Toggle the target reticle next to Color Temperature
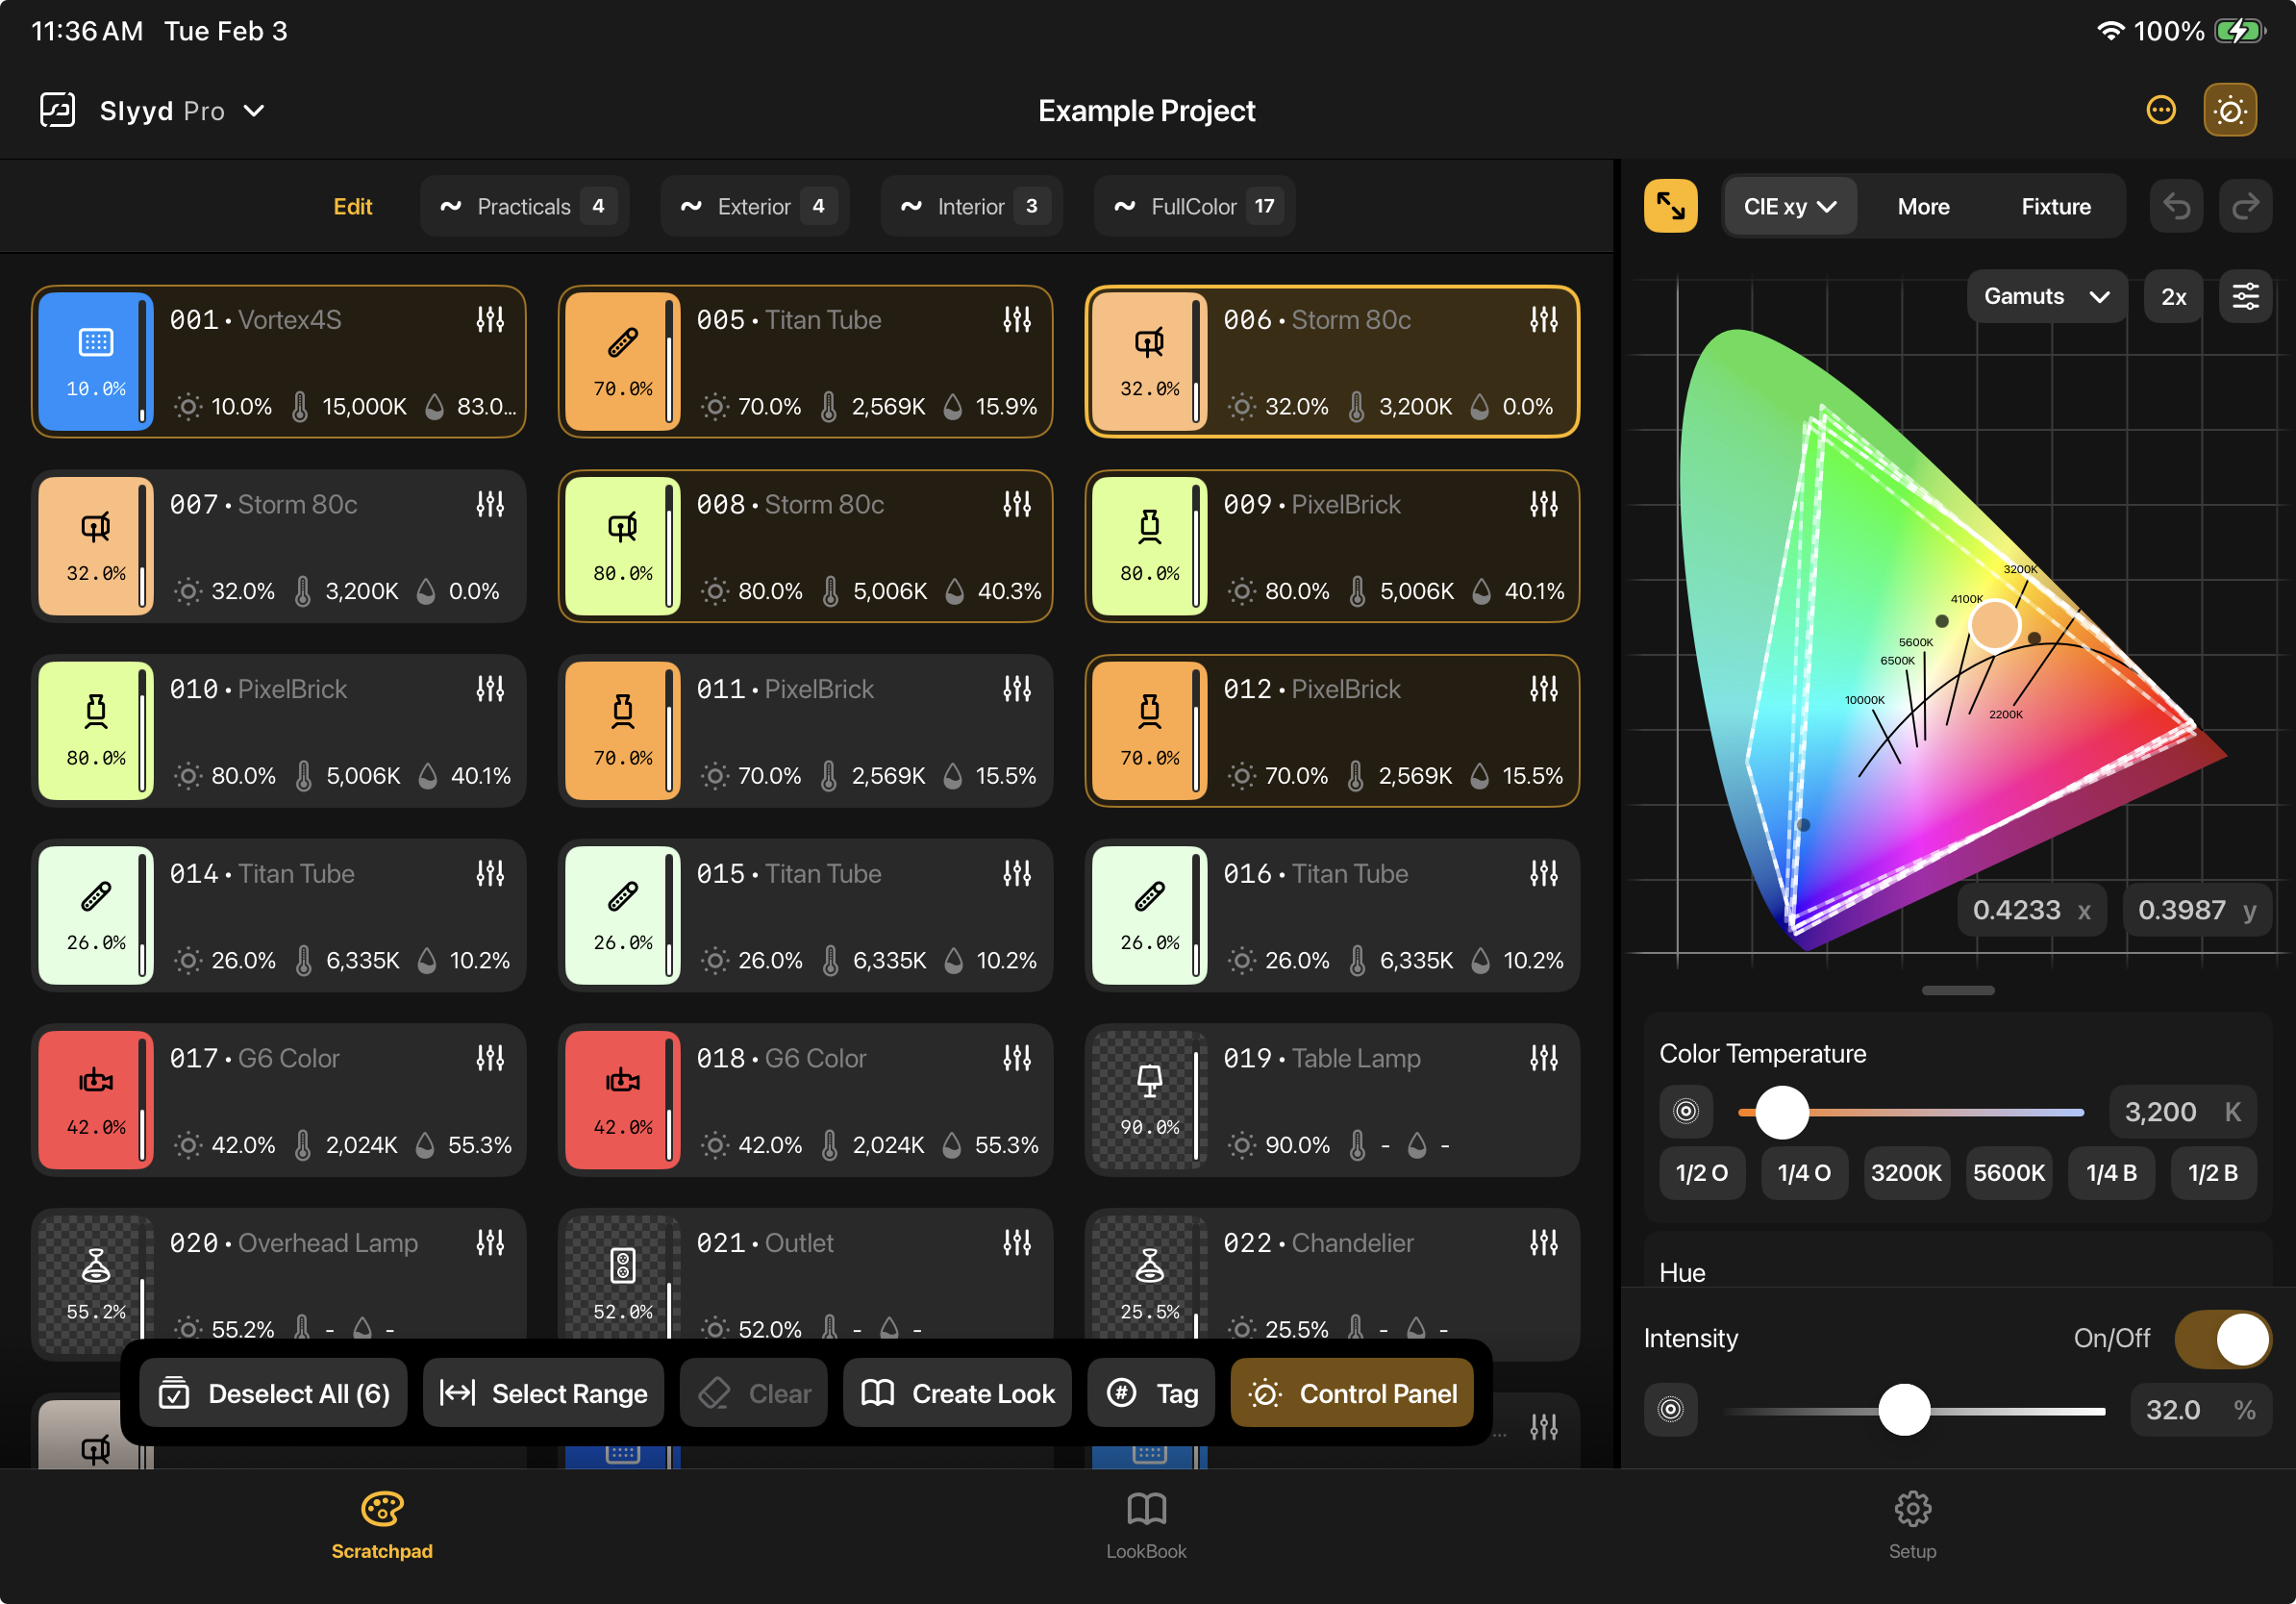Image resolution: width=2296 pixels, height=1604 pixels. [x=1686, y=1111]
